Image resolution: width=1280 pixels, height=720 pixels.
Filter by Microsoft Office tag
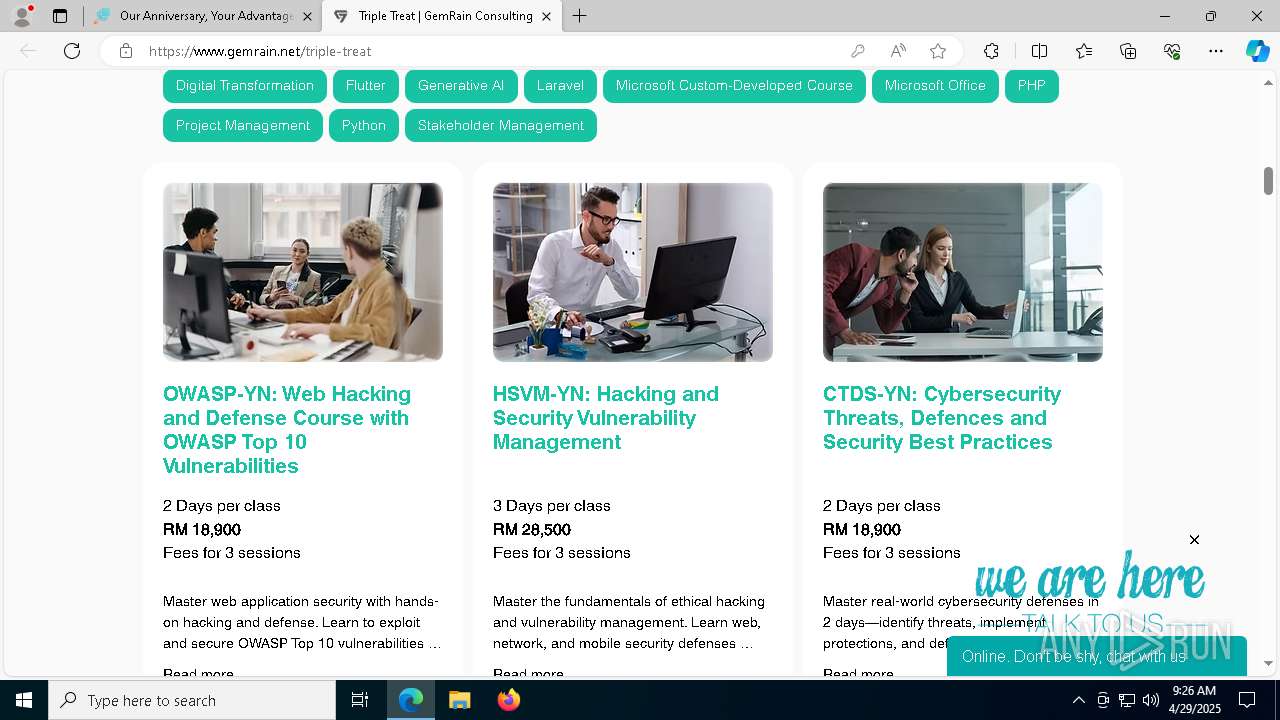click(x=935, y=86)
